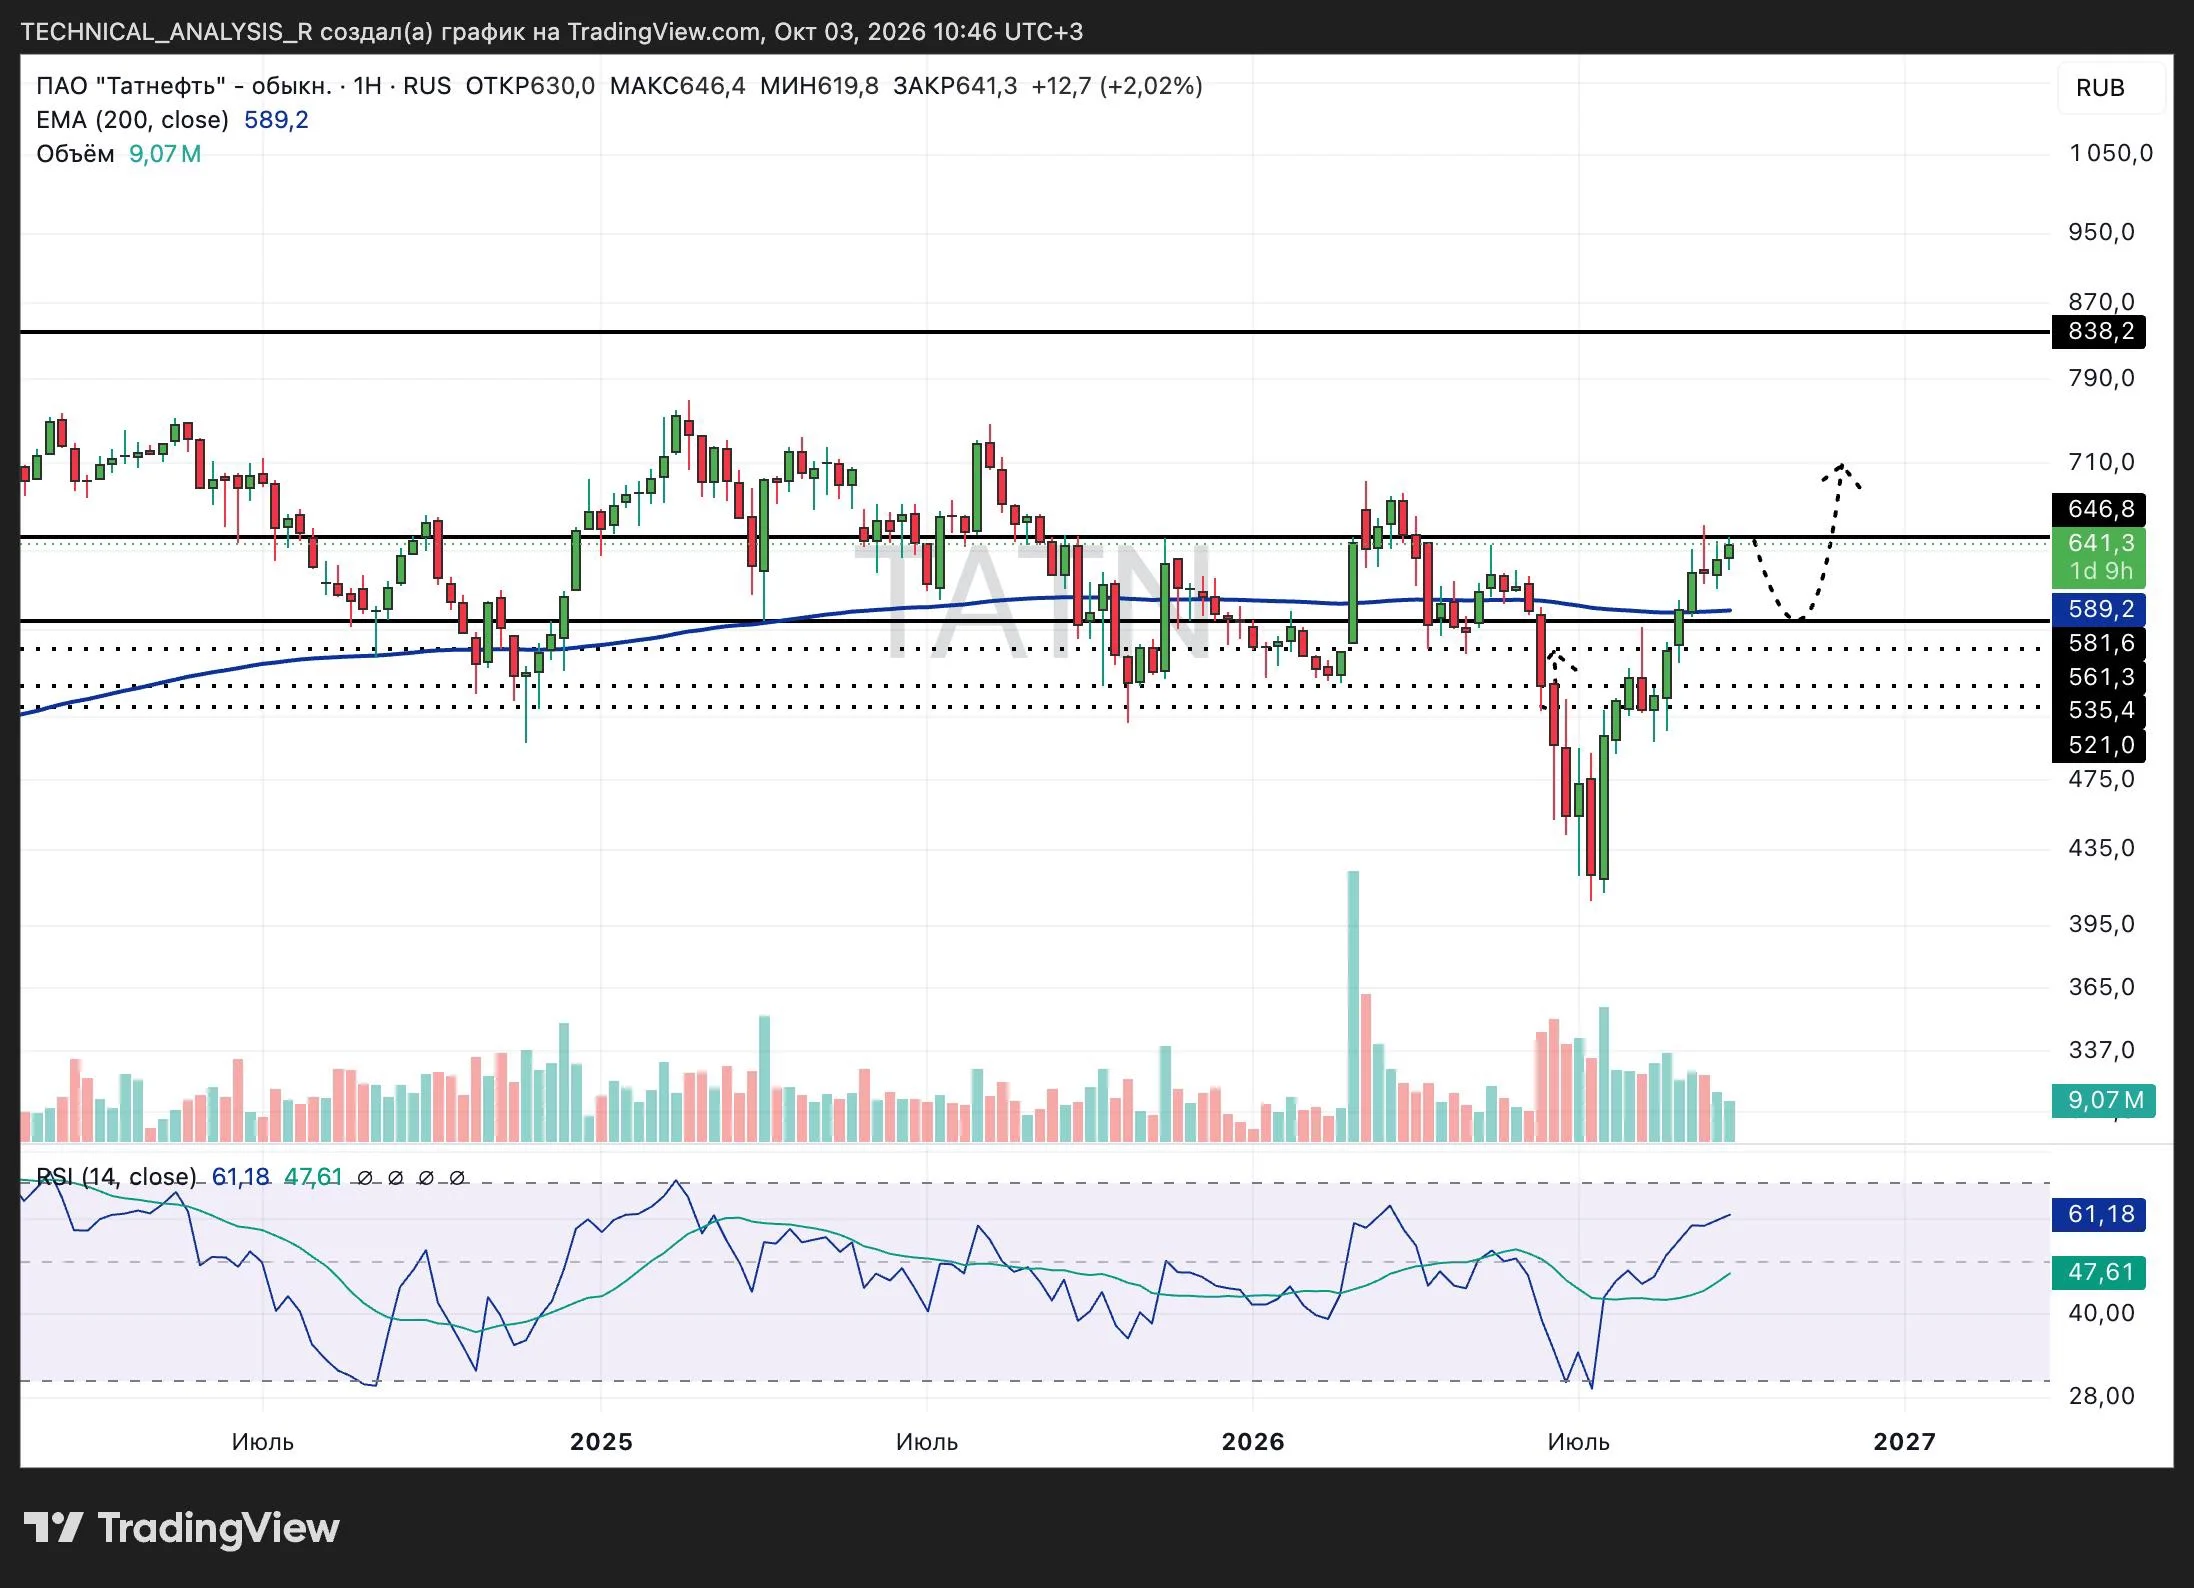Click RSI legend value 61,18
Viewport: 2194px width, 1588px height.
[x=240, y=1176]
